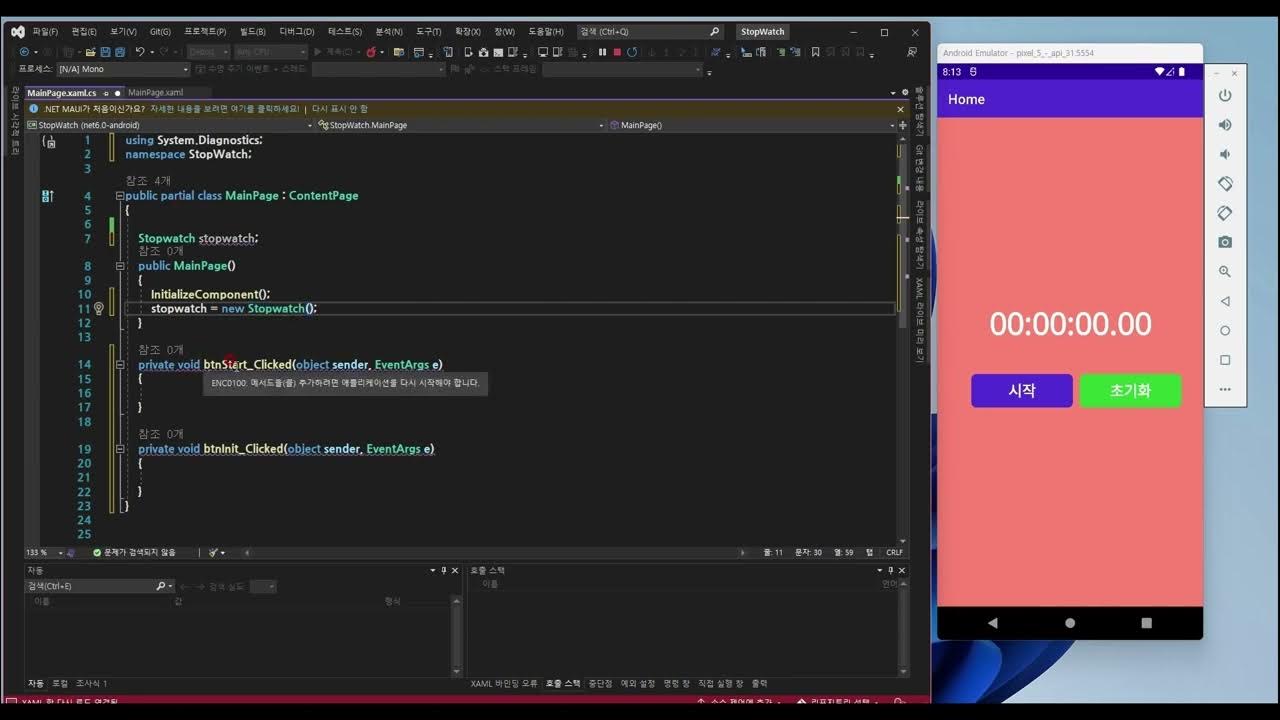Switch to the MainPage.xaml tab

click(156, 93)
